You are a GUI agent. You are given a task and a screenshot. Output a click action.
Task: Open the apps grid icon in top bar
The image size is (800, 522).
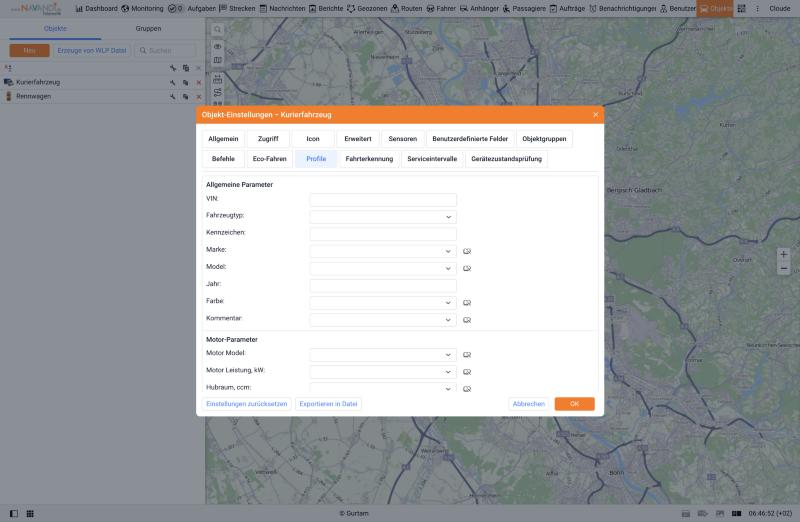pos(741,9)
